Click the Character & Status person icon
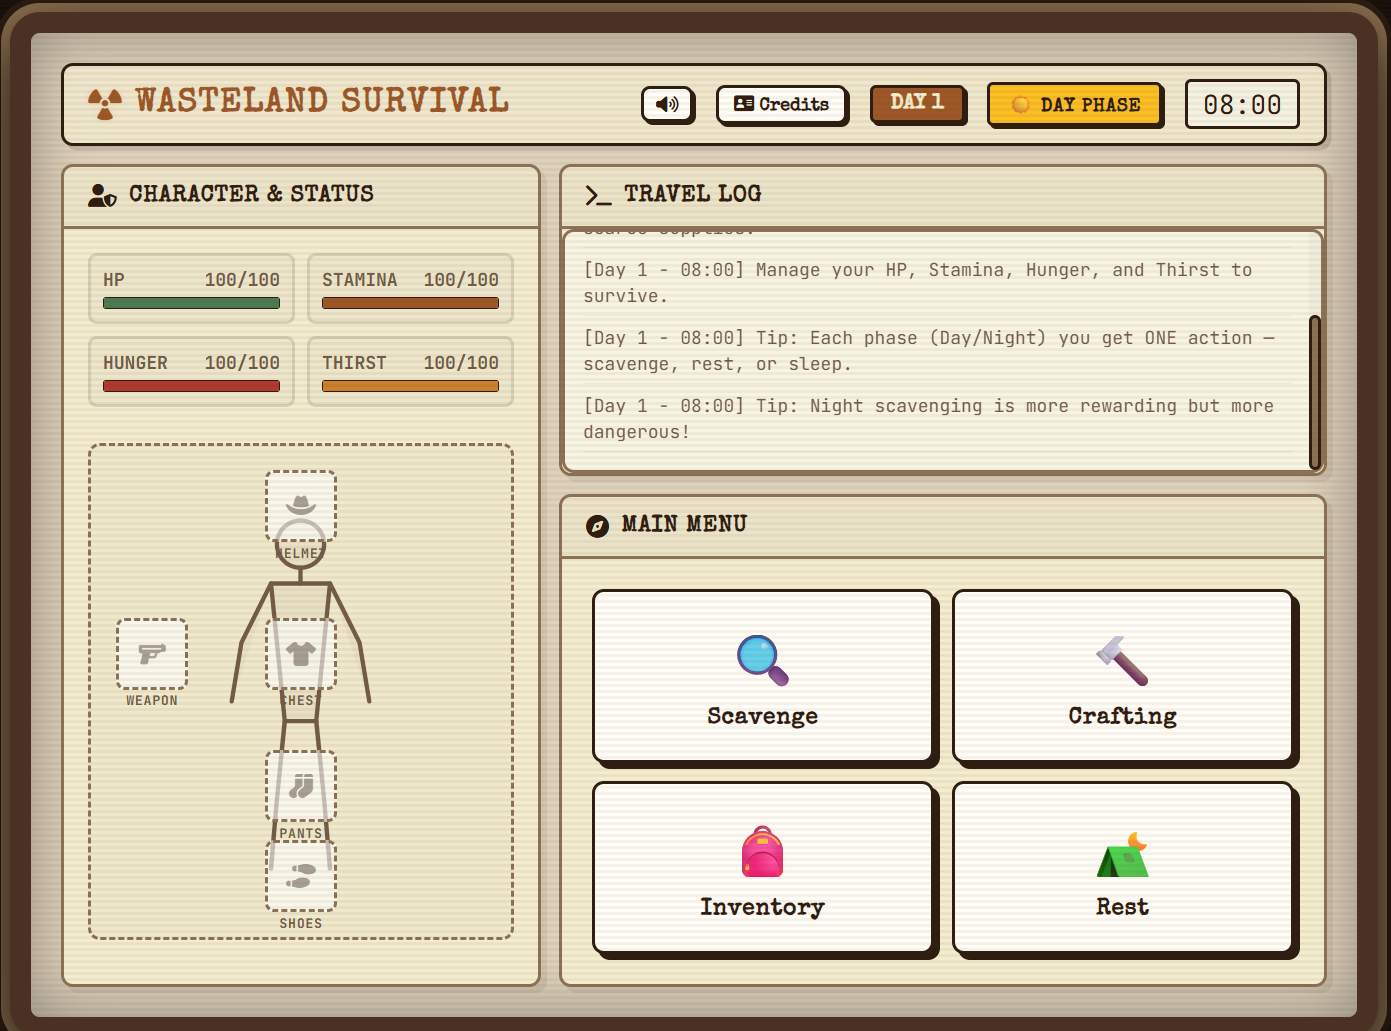This screenshot has width=1391, height=1031. click(102, 195)
